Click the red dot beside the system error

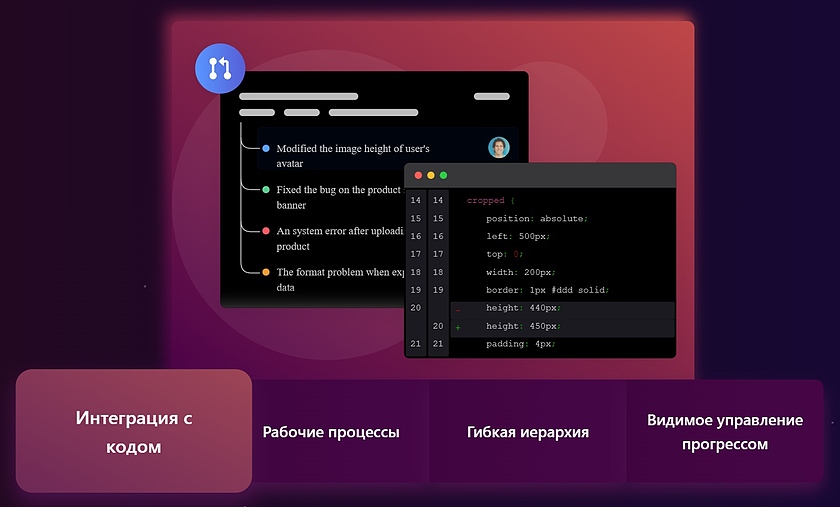[x=266, y=231]
